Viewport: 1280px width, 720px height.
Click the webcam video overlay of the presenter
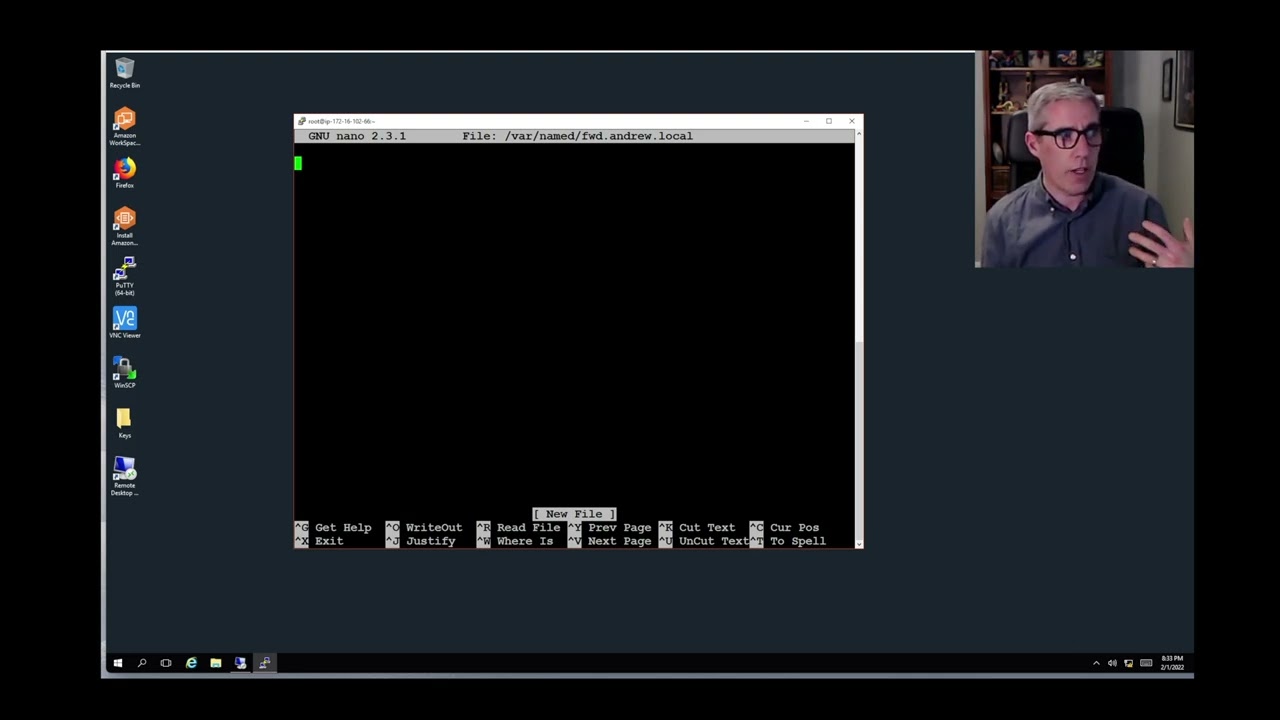(1084, 159)
